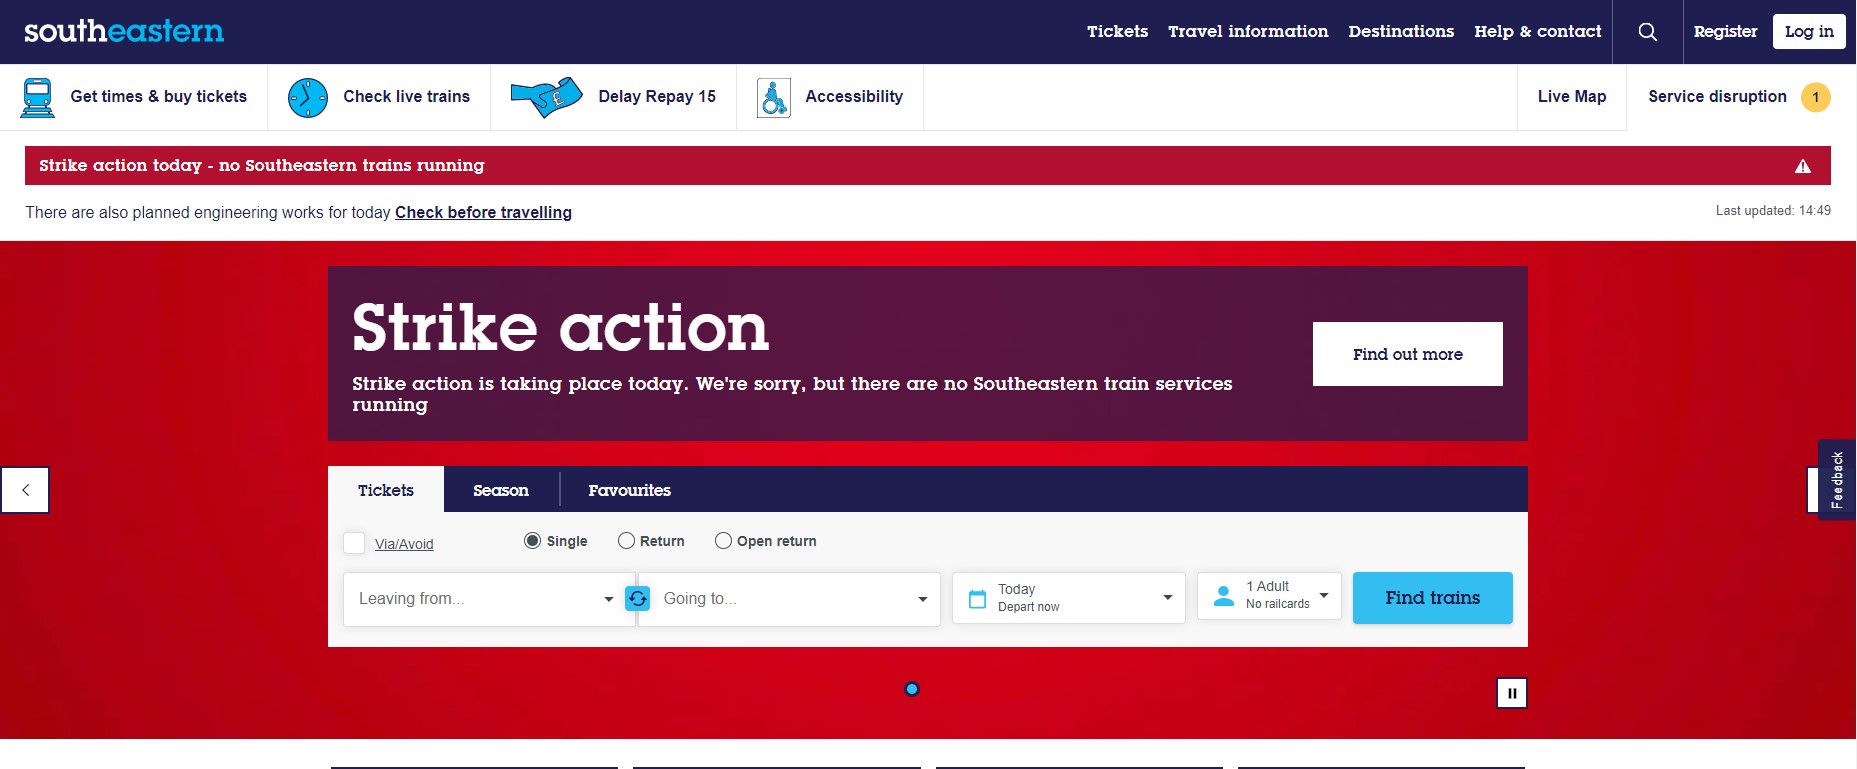Select the Tickets tab in planner

pos(386,490)
